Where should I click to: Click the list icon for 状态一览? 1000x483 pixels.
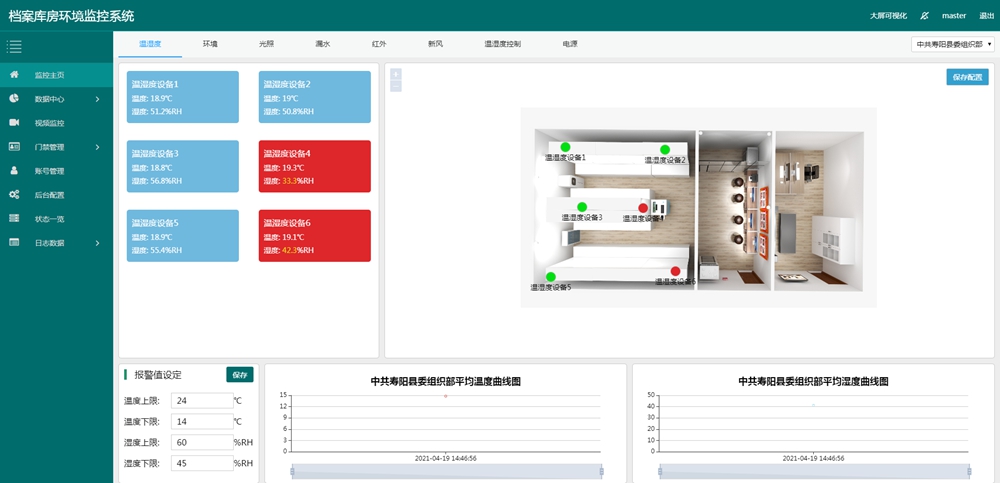click(14, 218)
